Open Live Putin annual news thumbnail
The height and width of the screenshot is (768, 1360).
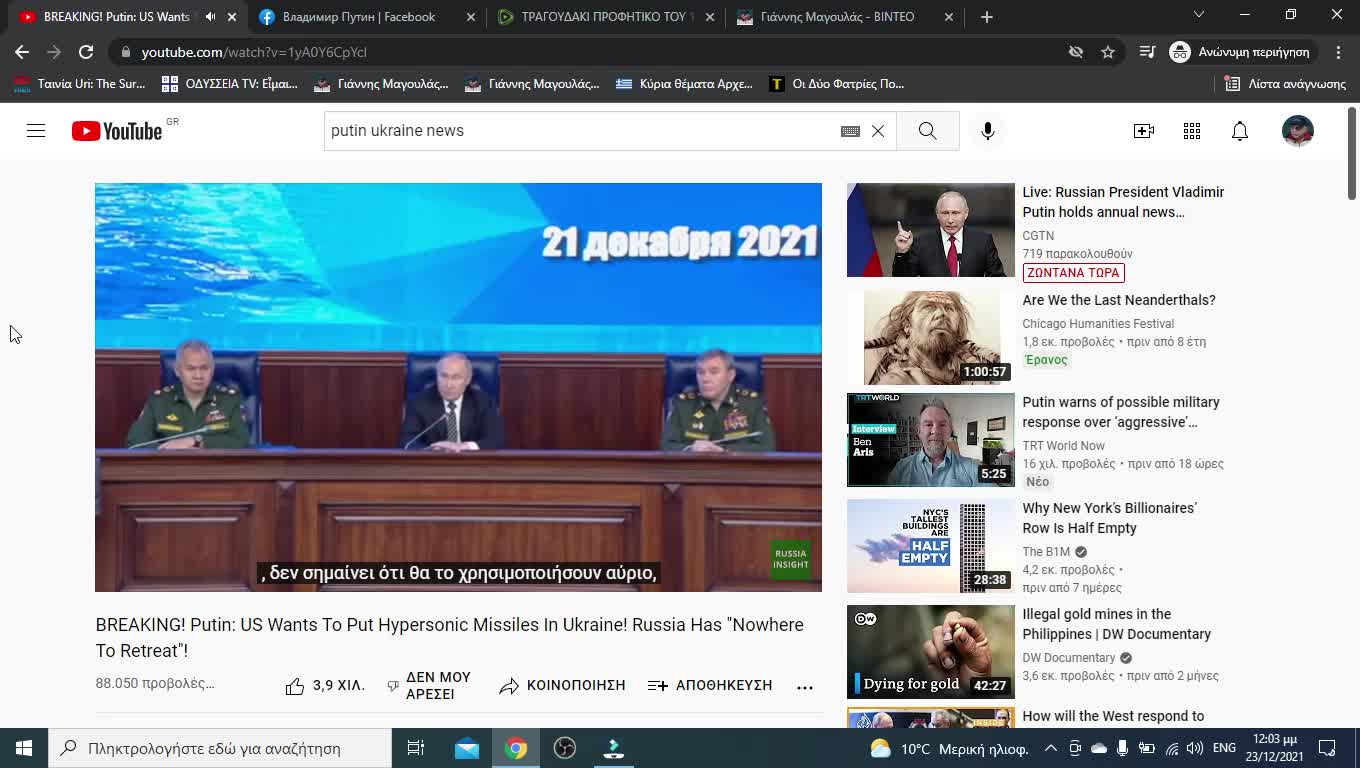tap(930, 230)
